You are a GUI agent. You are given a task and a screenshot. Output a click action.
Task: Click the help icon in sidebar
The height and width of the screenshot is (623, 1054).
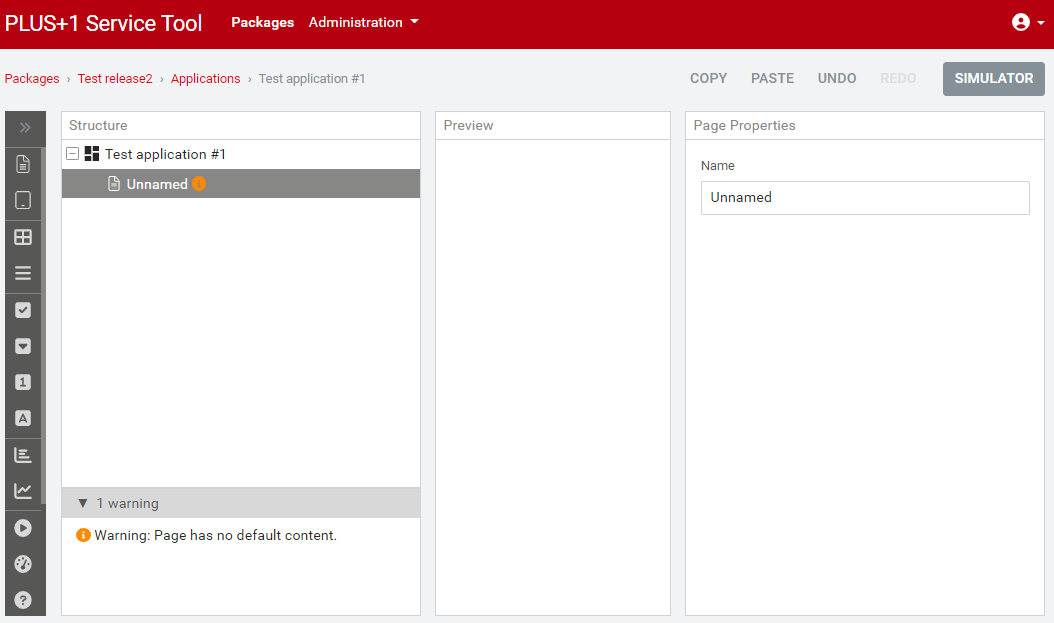coord(24,600)
